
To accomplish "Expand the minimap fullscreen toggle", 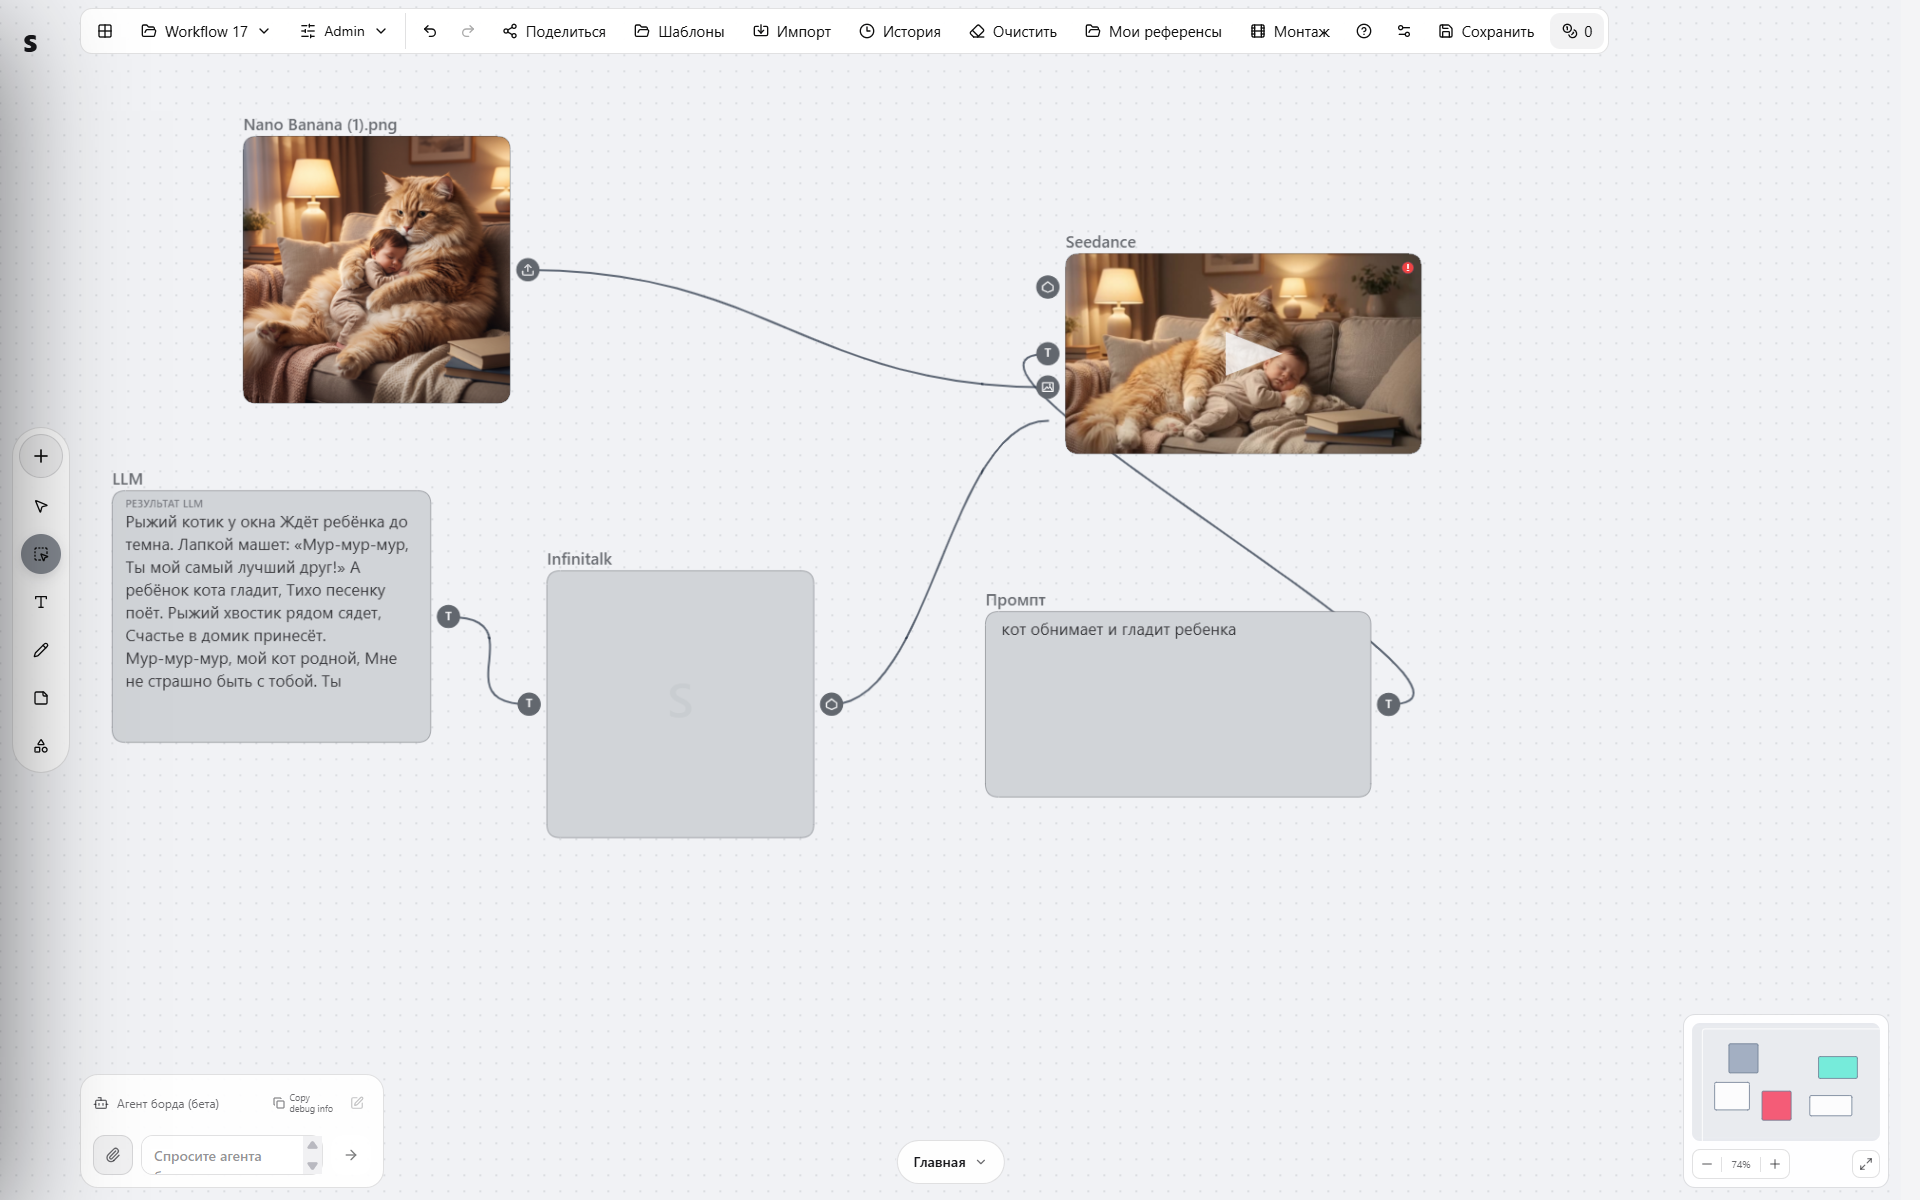I will click(1865, 1164).
